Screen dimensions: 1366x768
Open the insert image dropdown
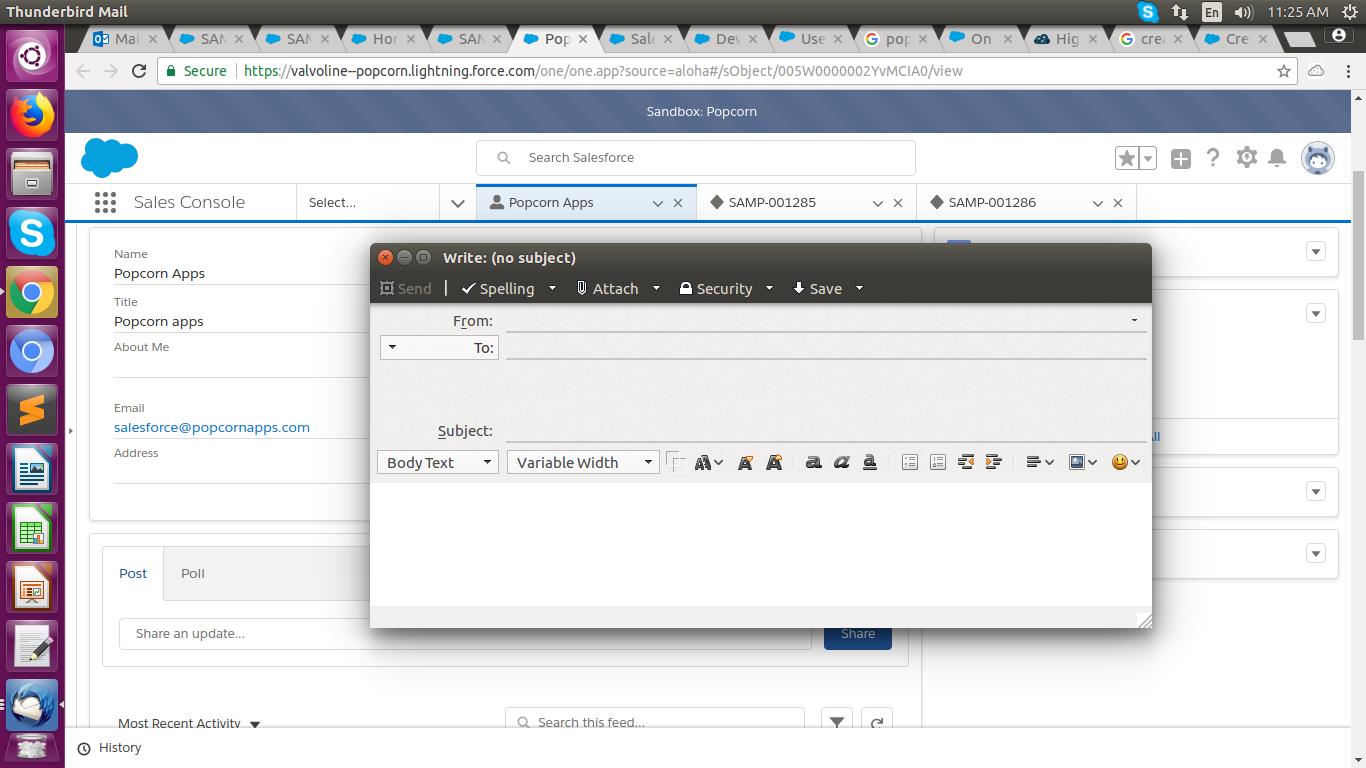(1083, 462)
